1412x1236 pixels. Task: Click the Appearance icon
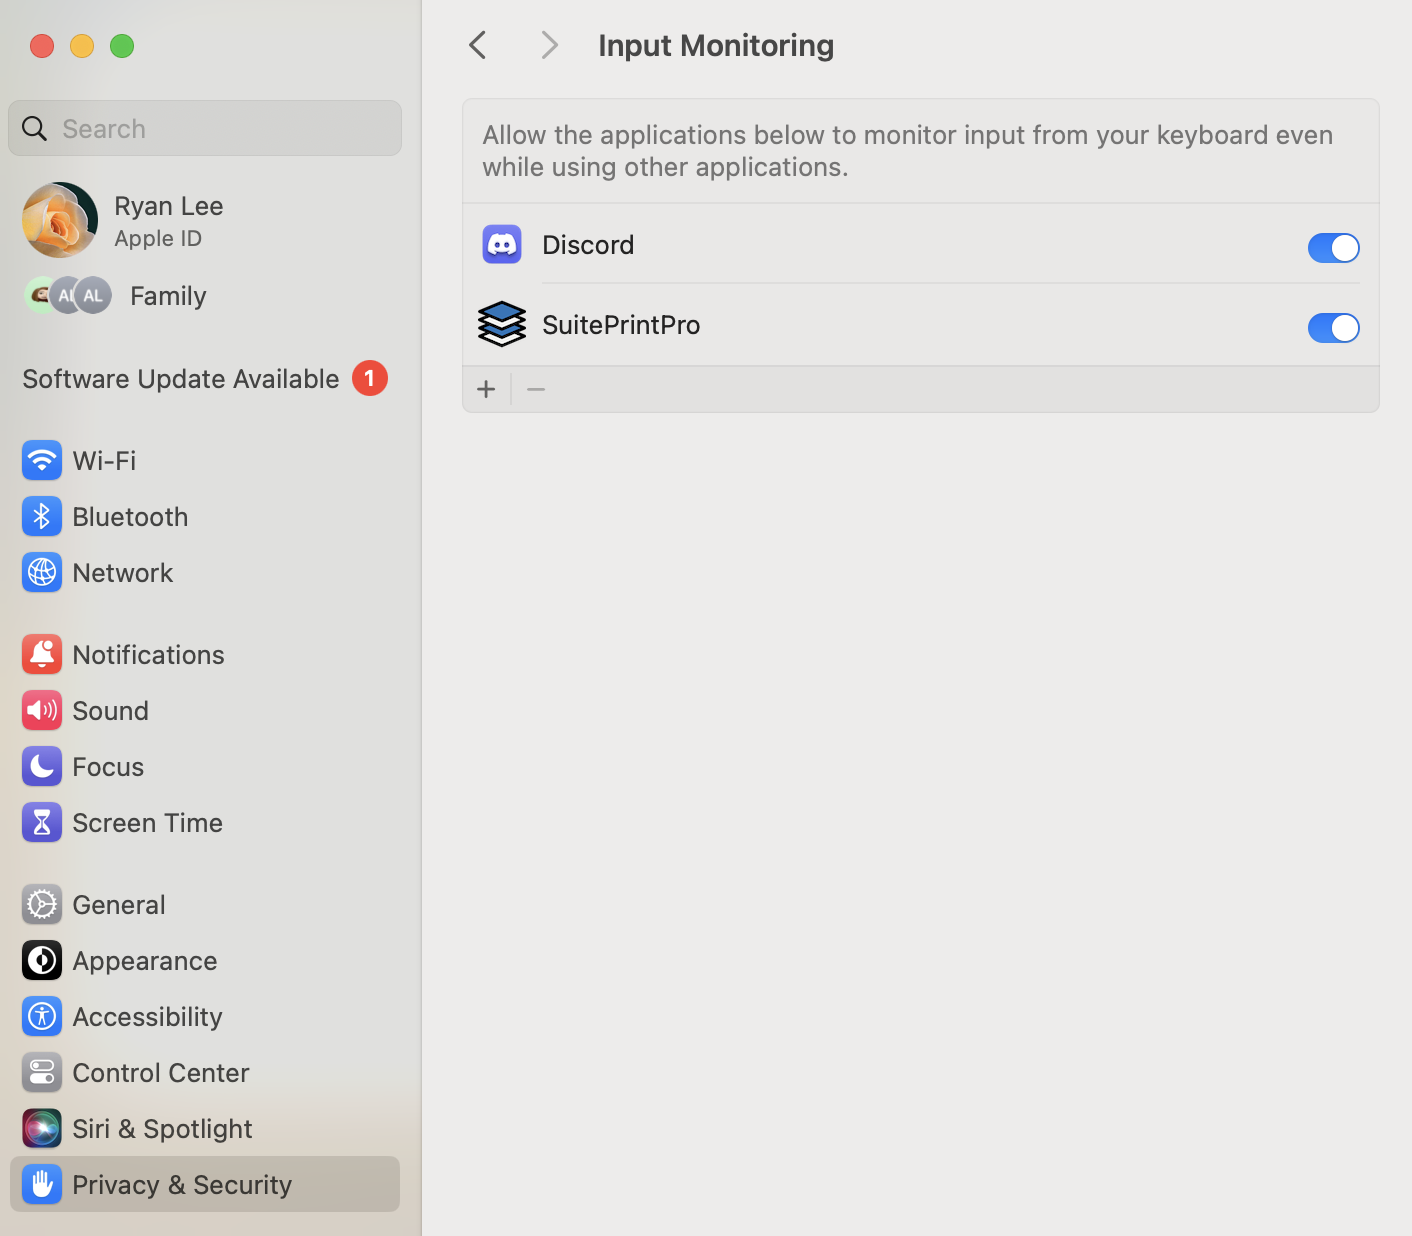pyautogui.click(x=42, y=960)
